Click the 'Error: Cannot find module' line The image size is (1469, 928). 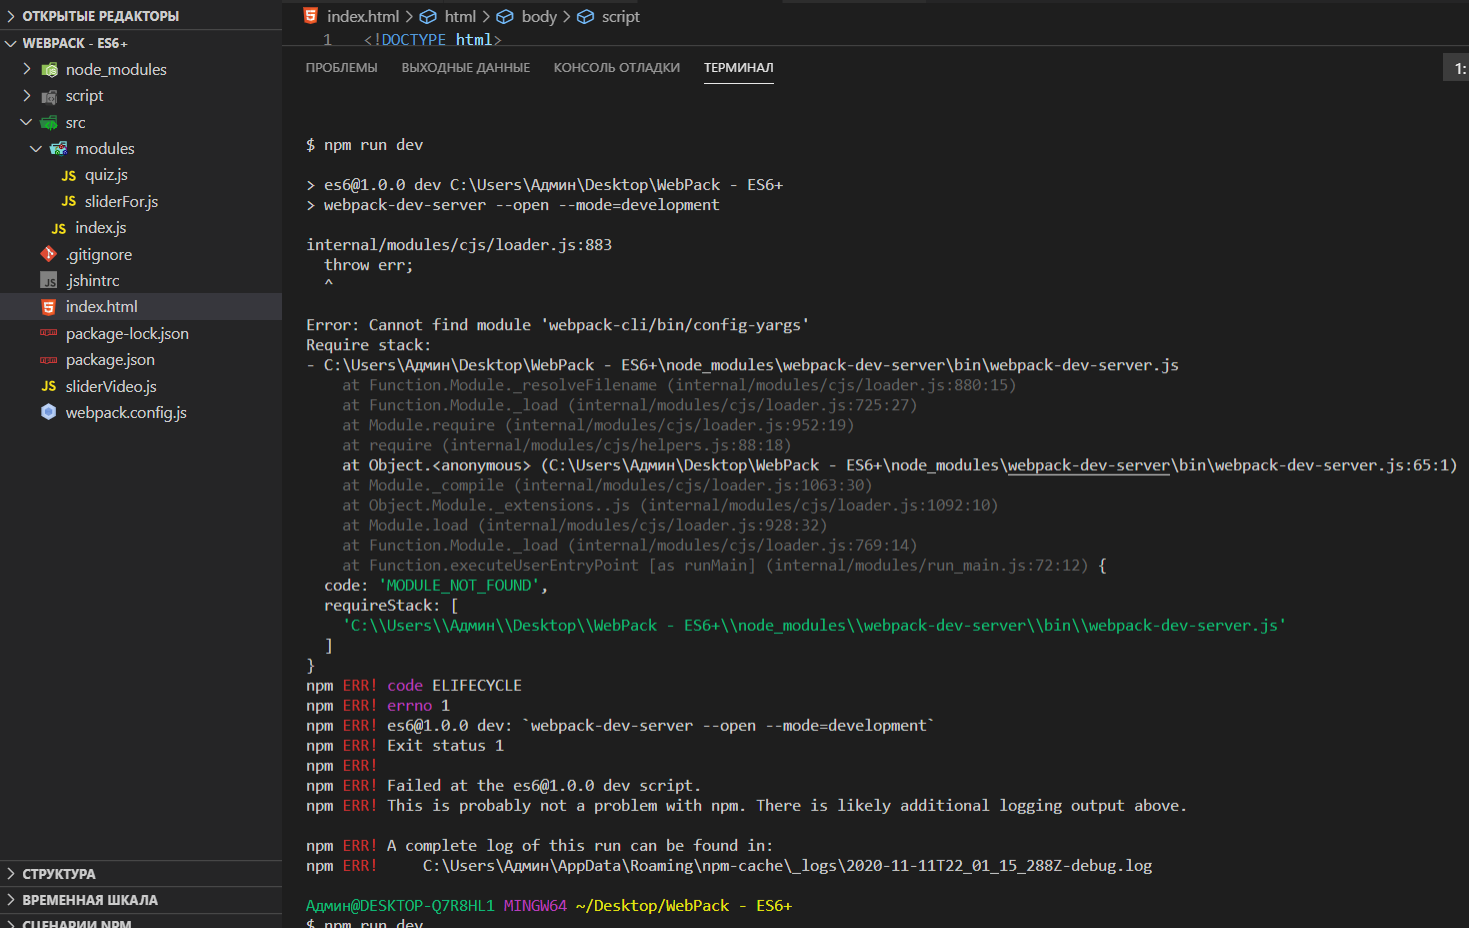click(x=558, y=325)
